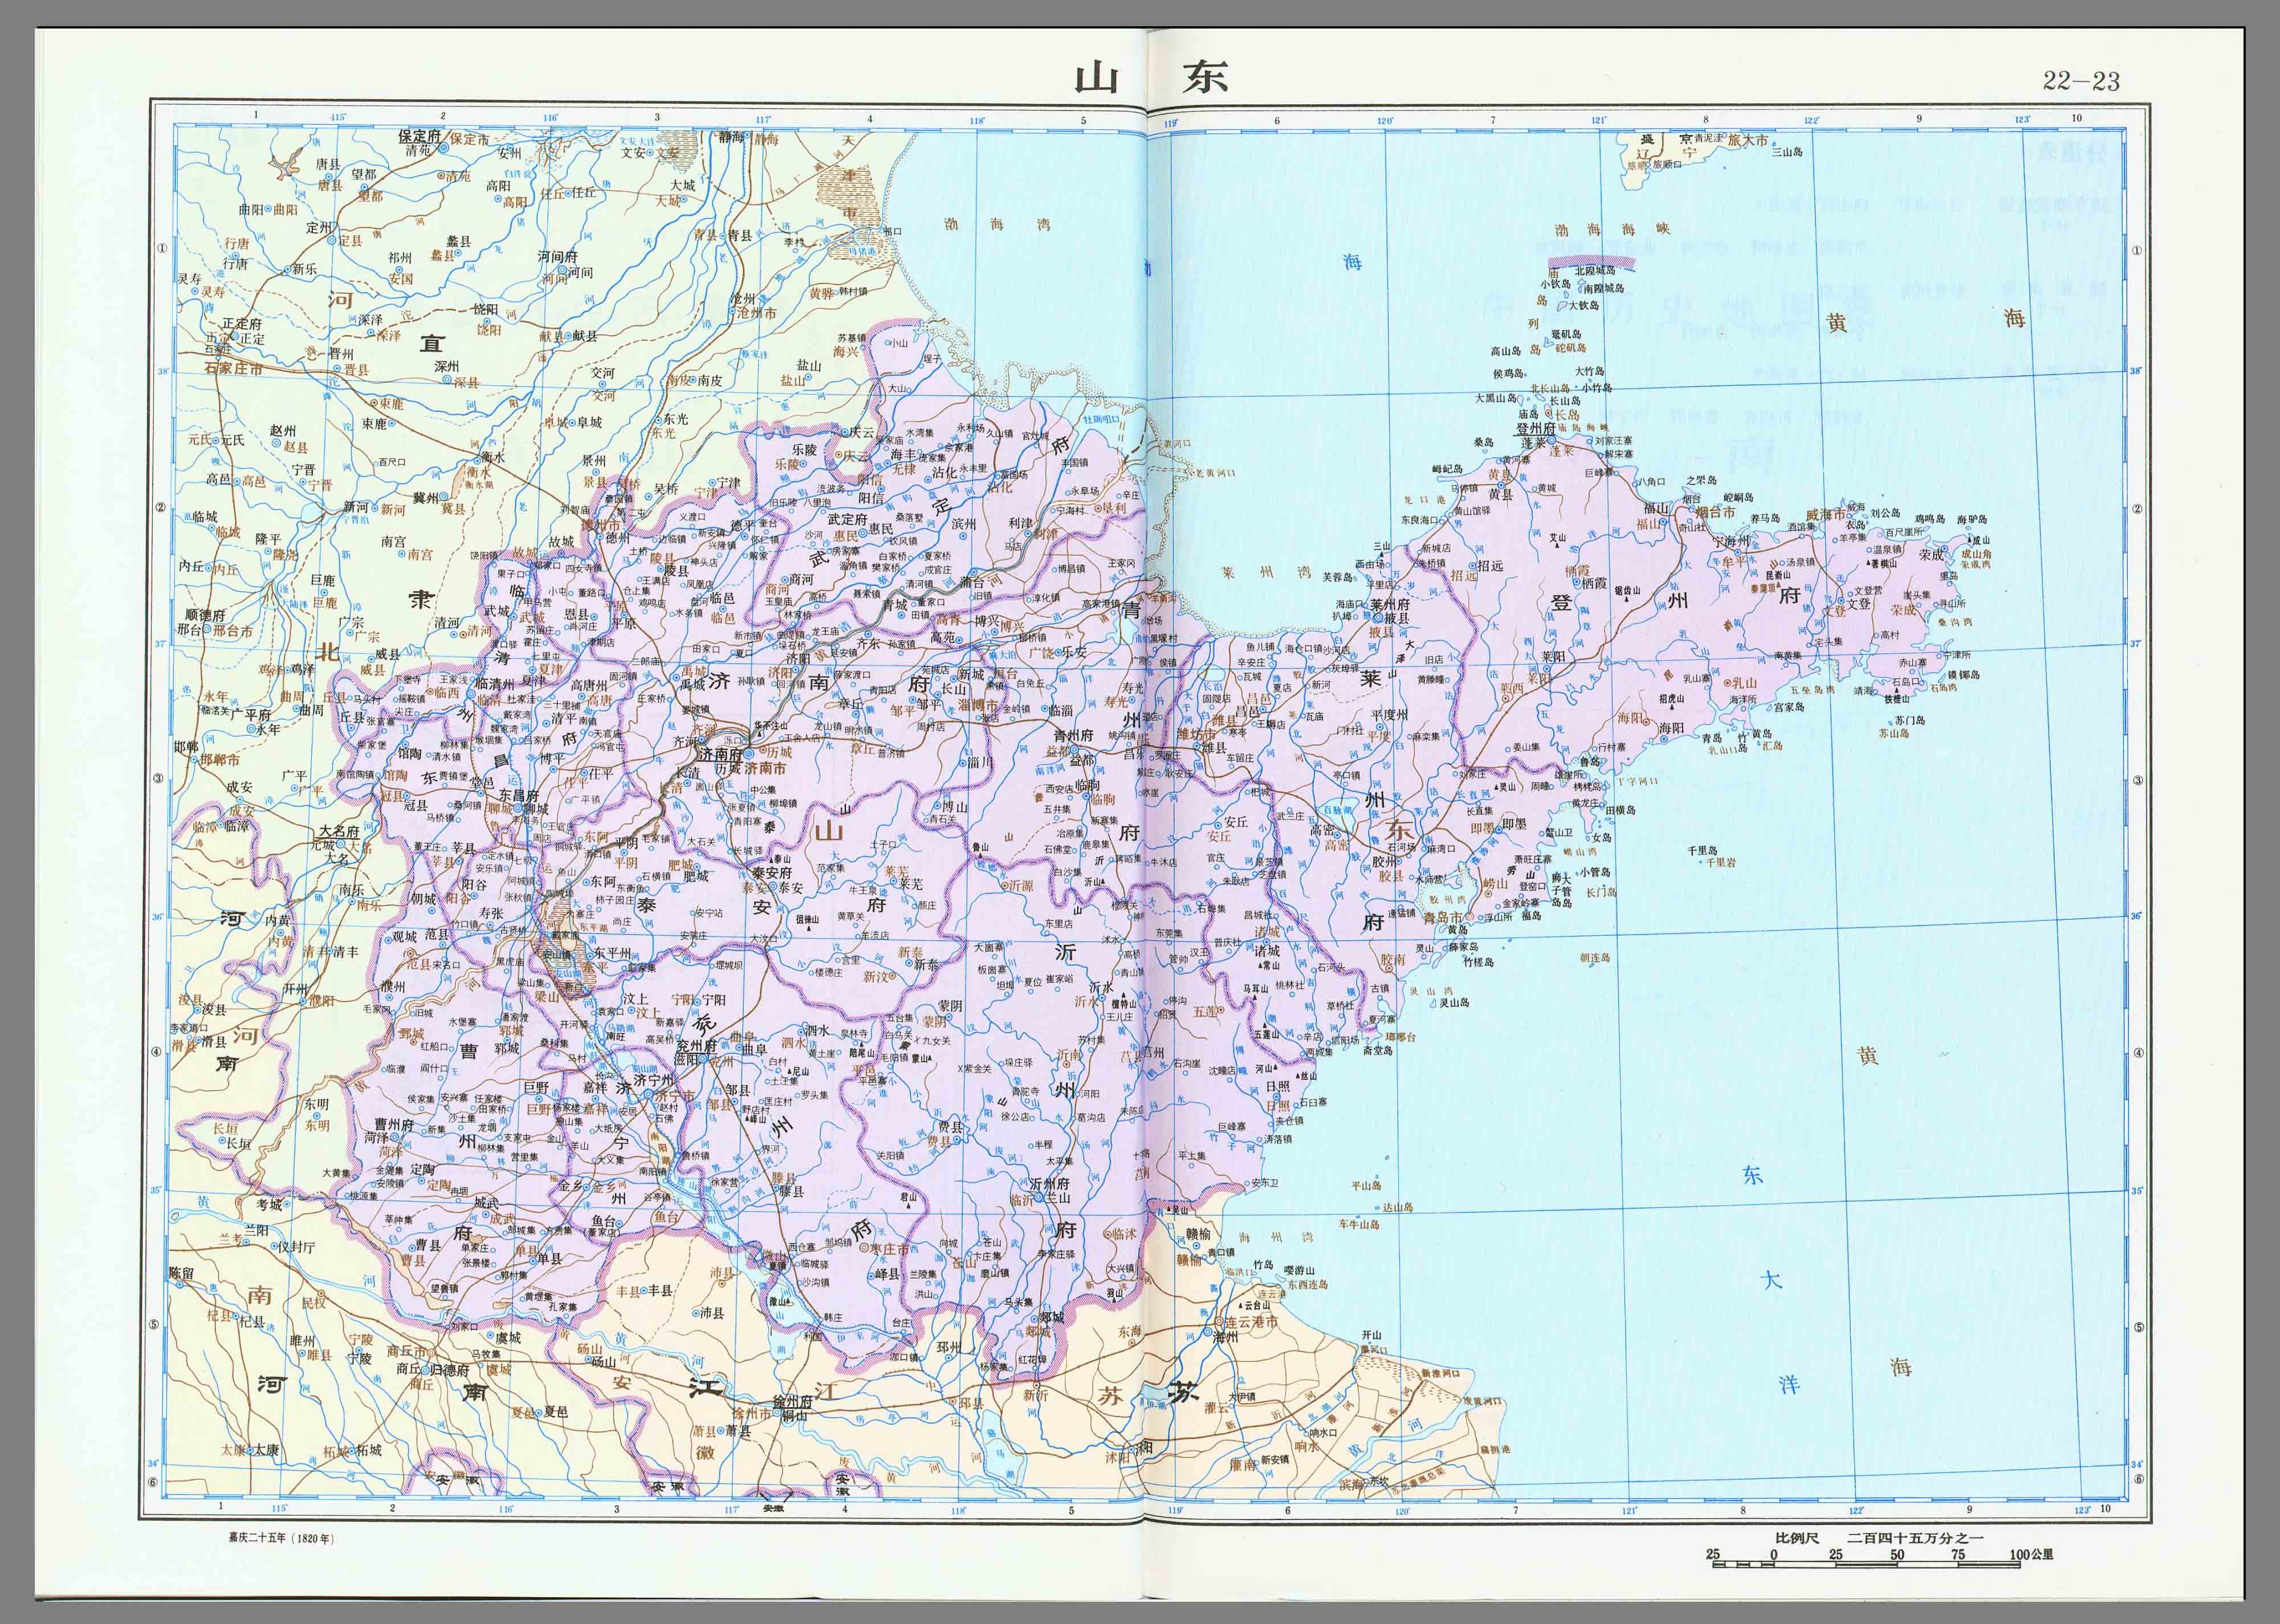Click the 渤海海峡 label

click(x=1612, y=229)
